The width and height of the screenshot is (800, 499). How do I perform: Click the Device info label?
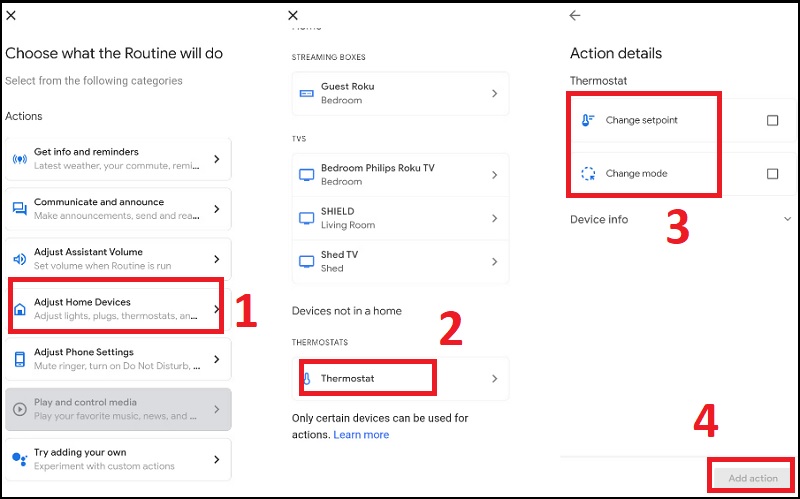tap(599, 219)
